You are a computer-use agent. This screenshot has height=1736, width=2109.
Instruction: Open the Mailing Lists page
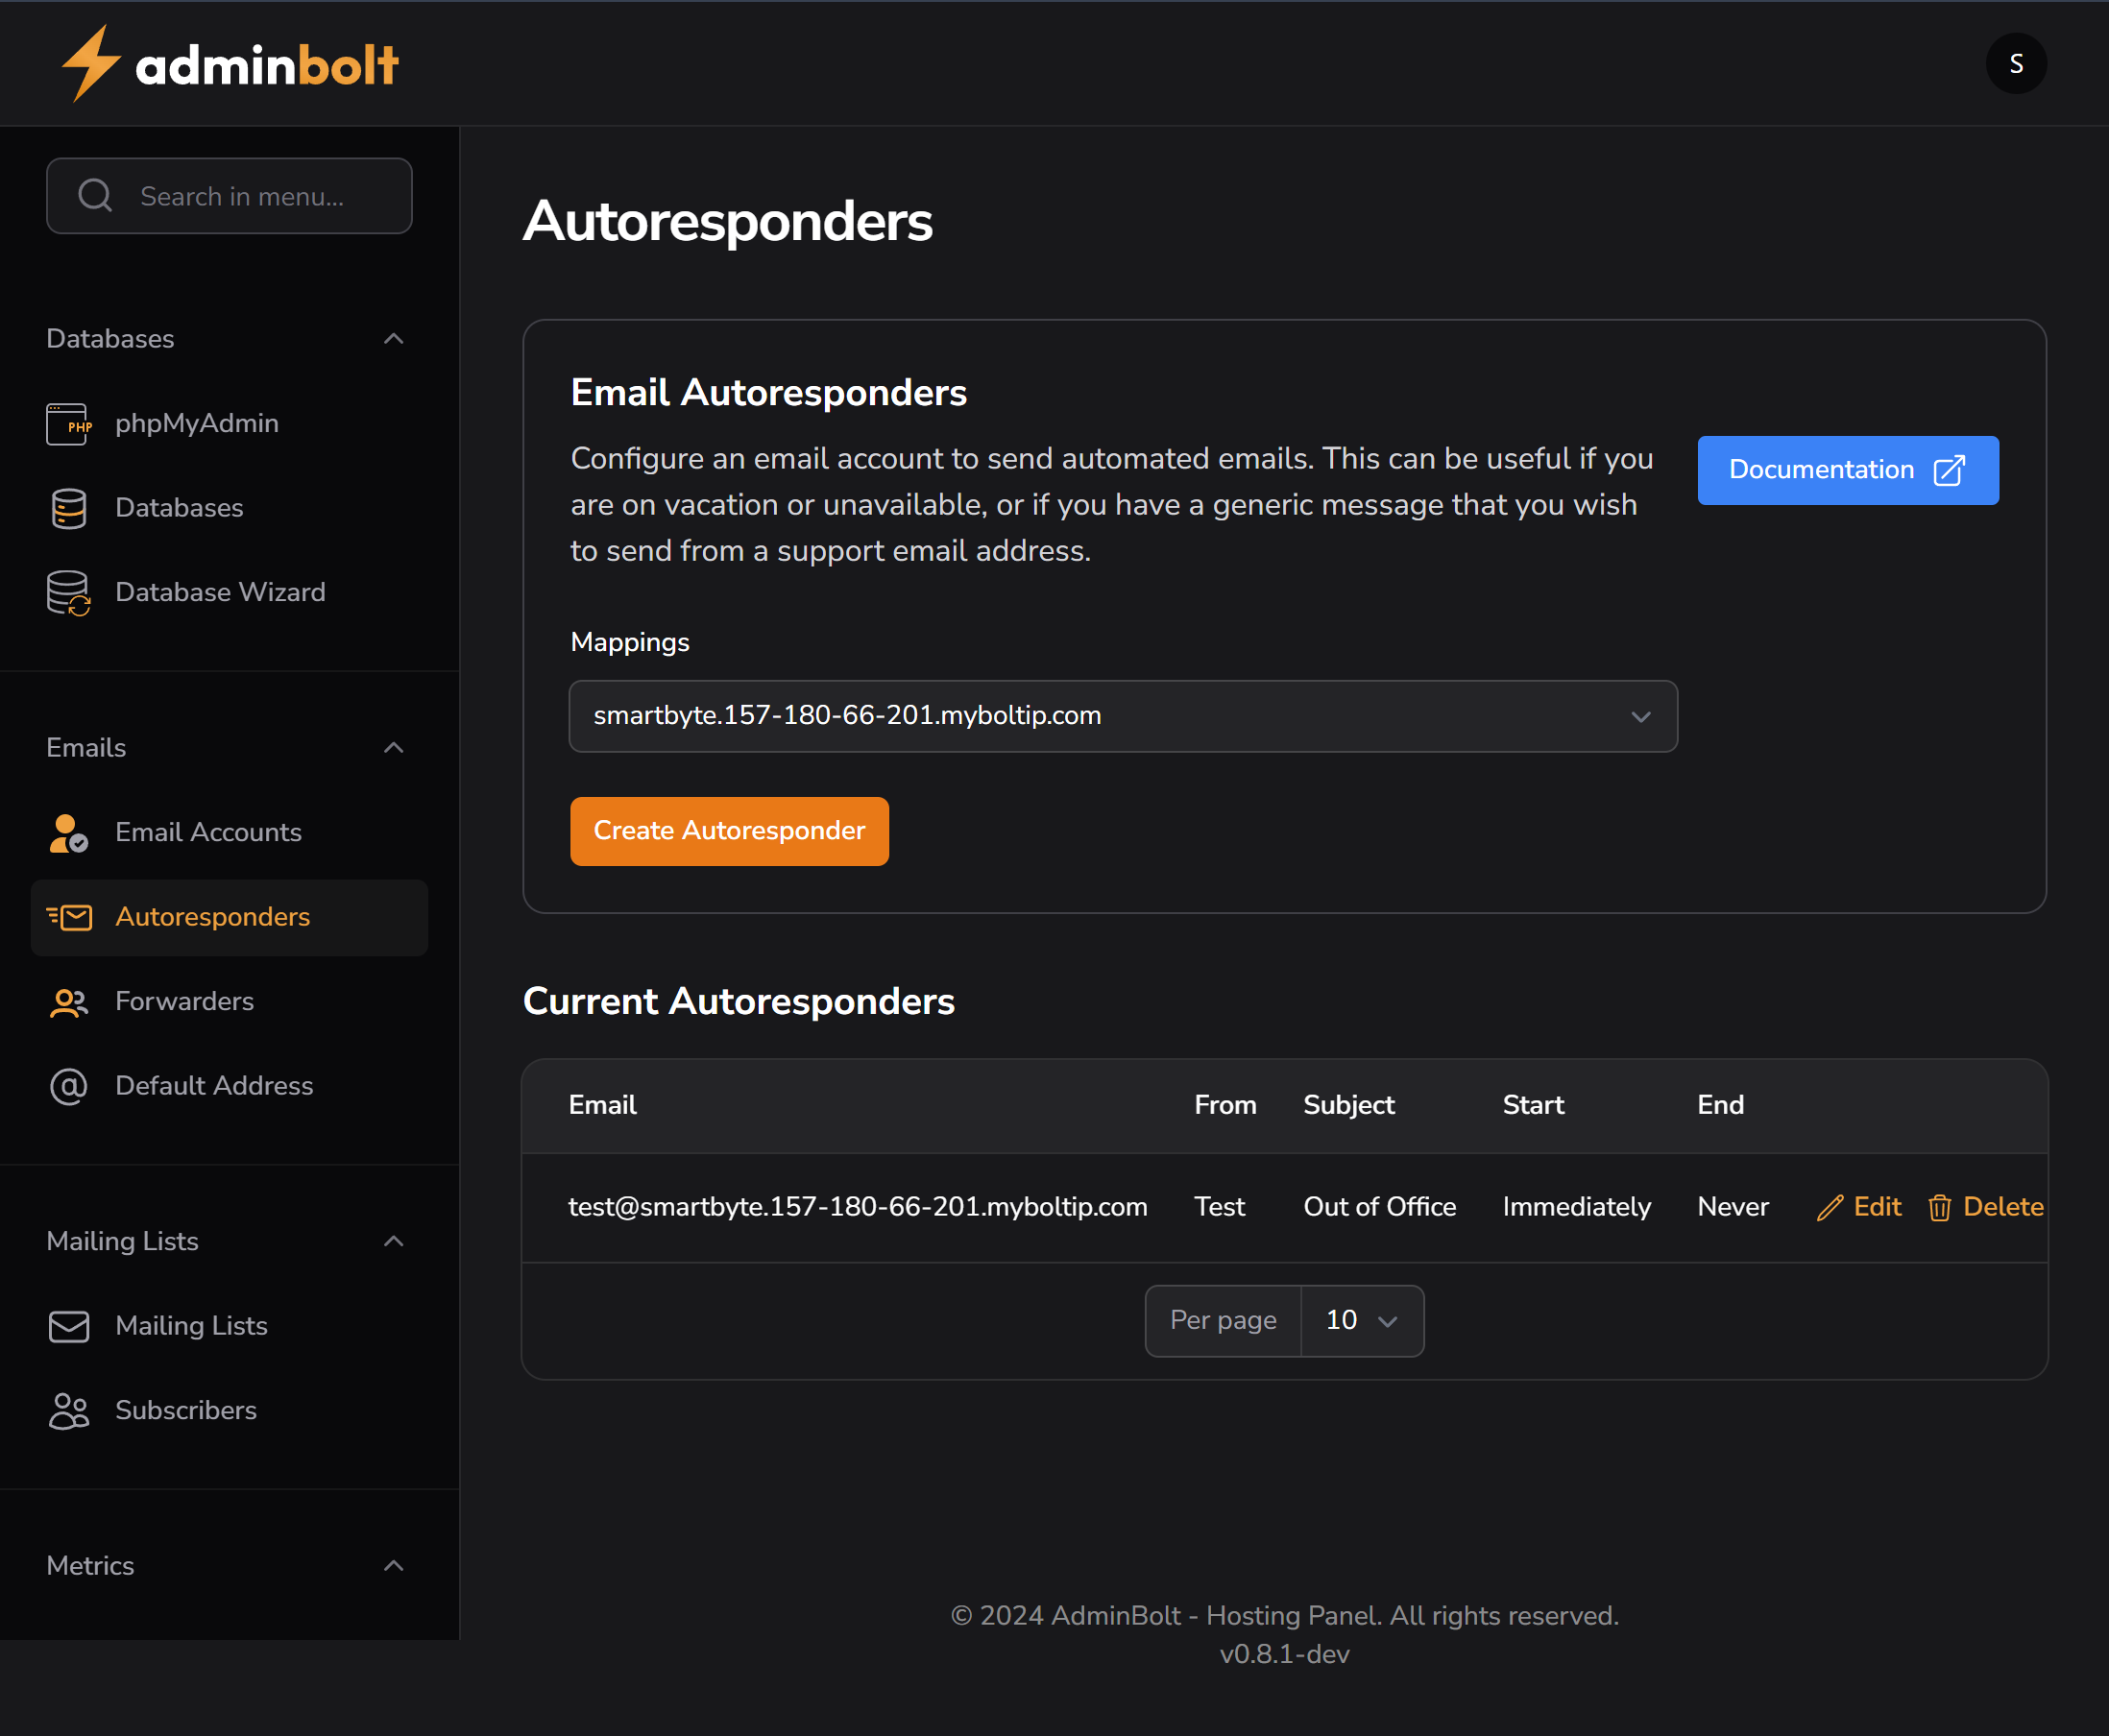[x=191, y=1325]
